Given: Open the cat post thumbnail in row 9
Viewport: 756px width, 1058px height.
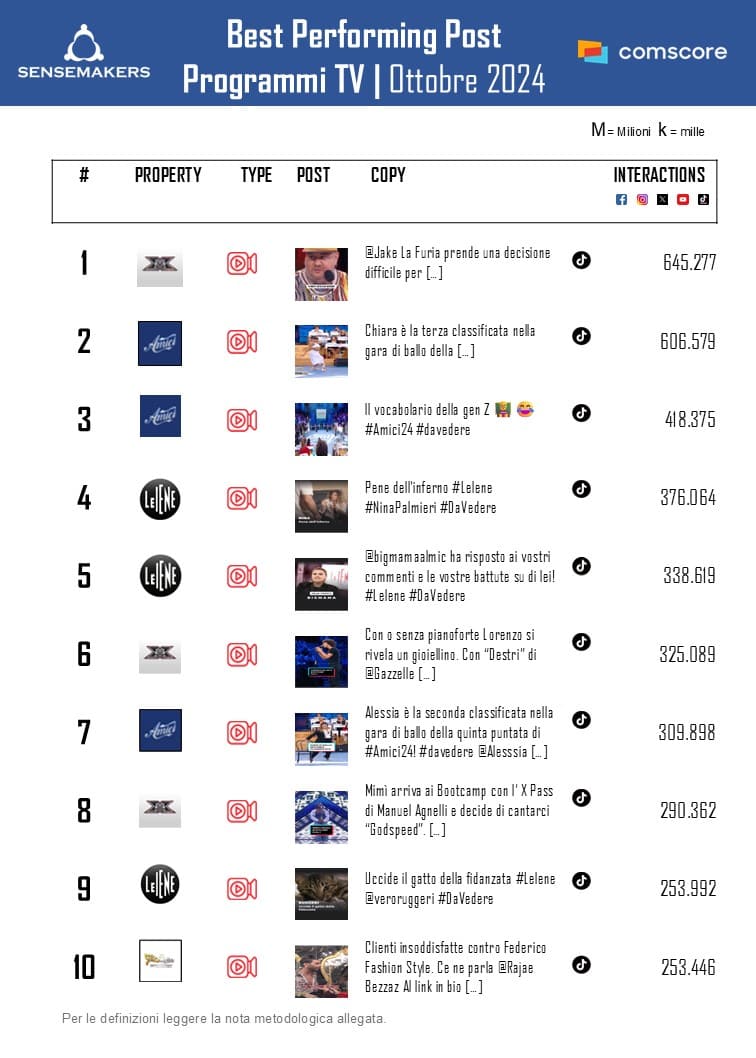Looking at the screenshot, I should [321, 893].
